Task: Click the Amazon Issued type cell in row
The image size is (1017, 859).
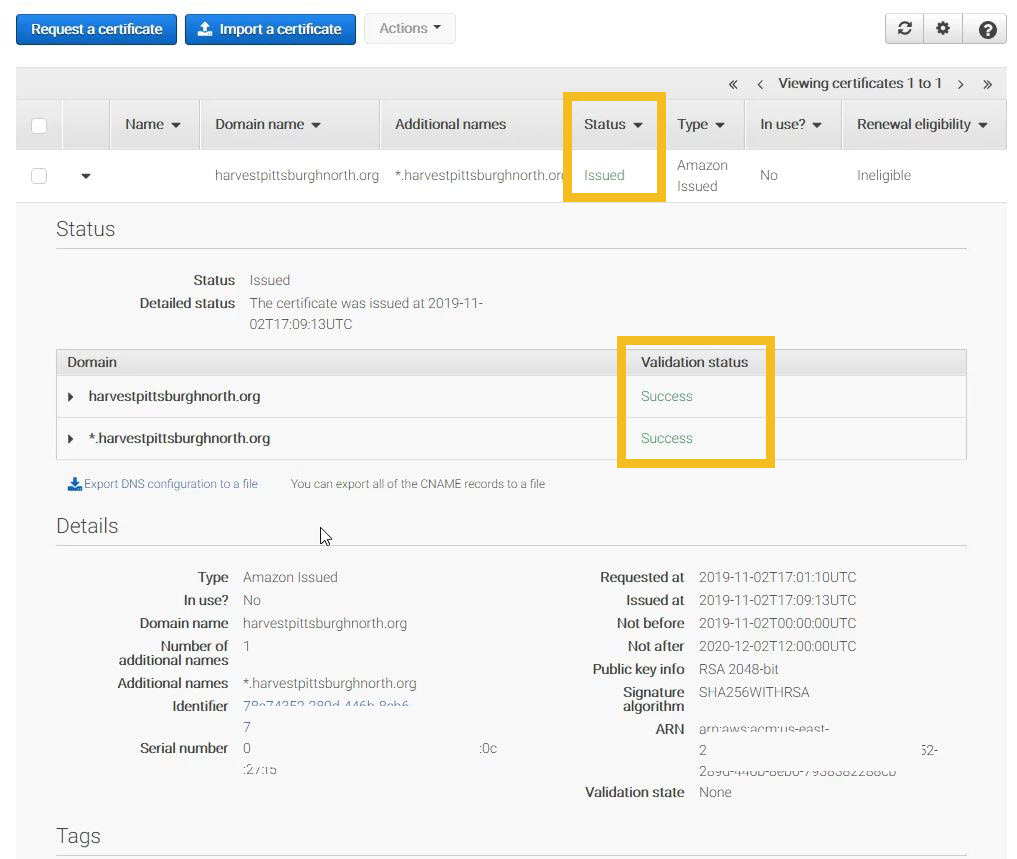Action: coord(702,176)
